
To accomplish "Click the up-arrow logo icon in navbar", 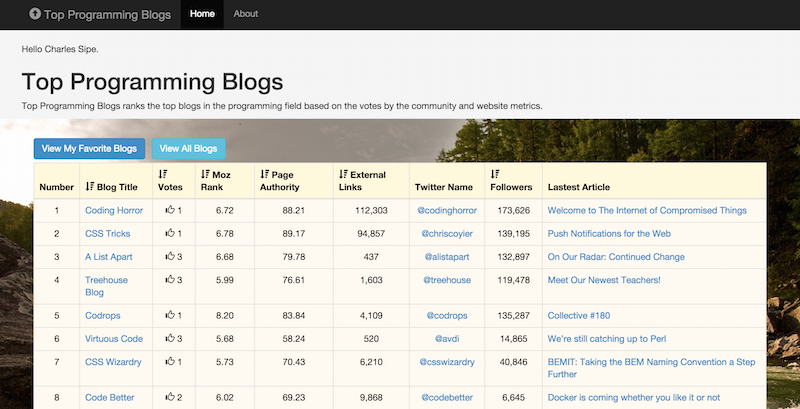I will coord(35,14).
